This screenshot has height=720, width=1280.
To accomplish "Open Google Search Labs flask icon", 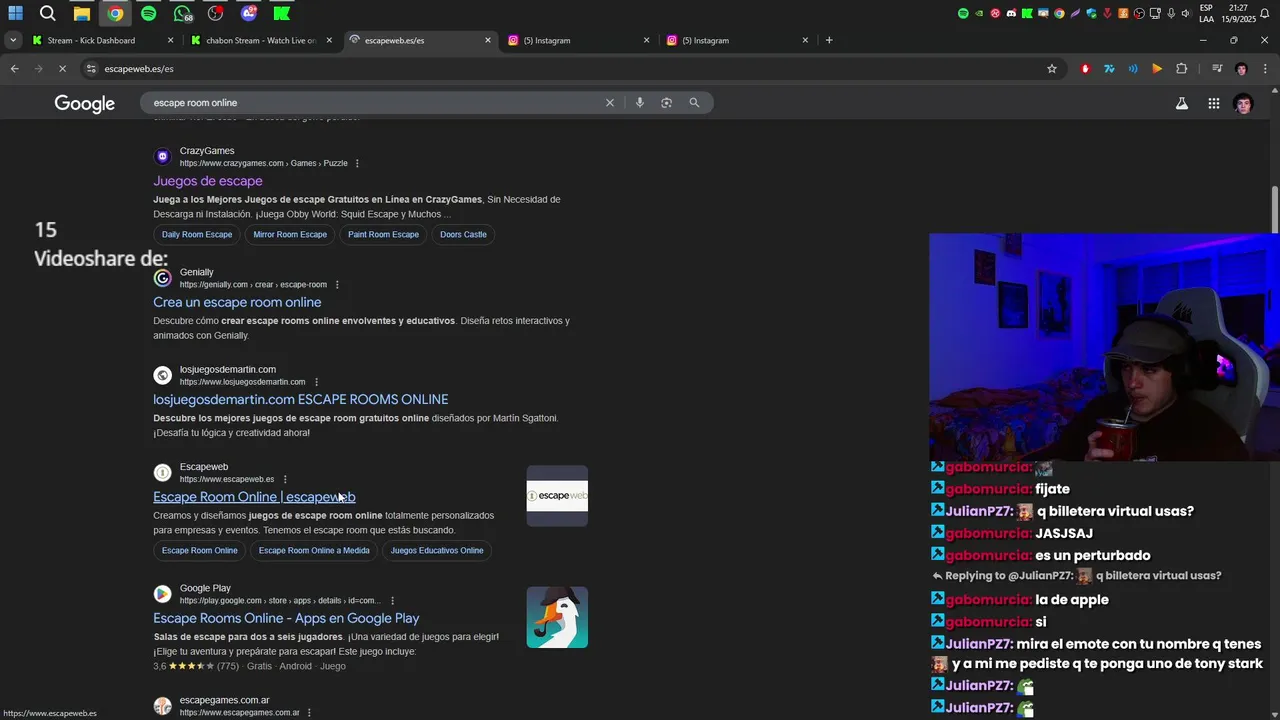I will [x=1182, y=103].
